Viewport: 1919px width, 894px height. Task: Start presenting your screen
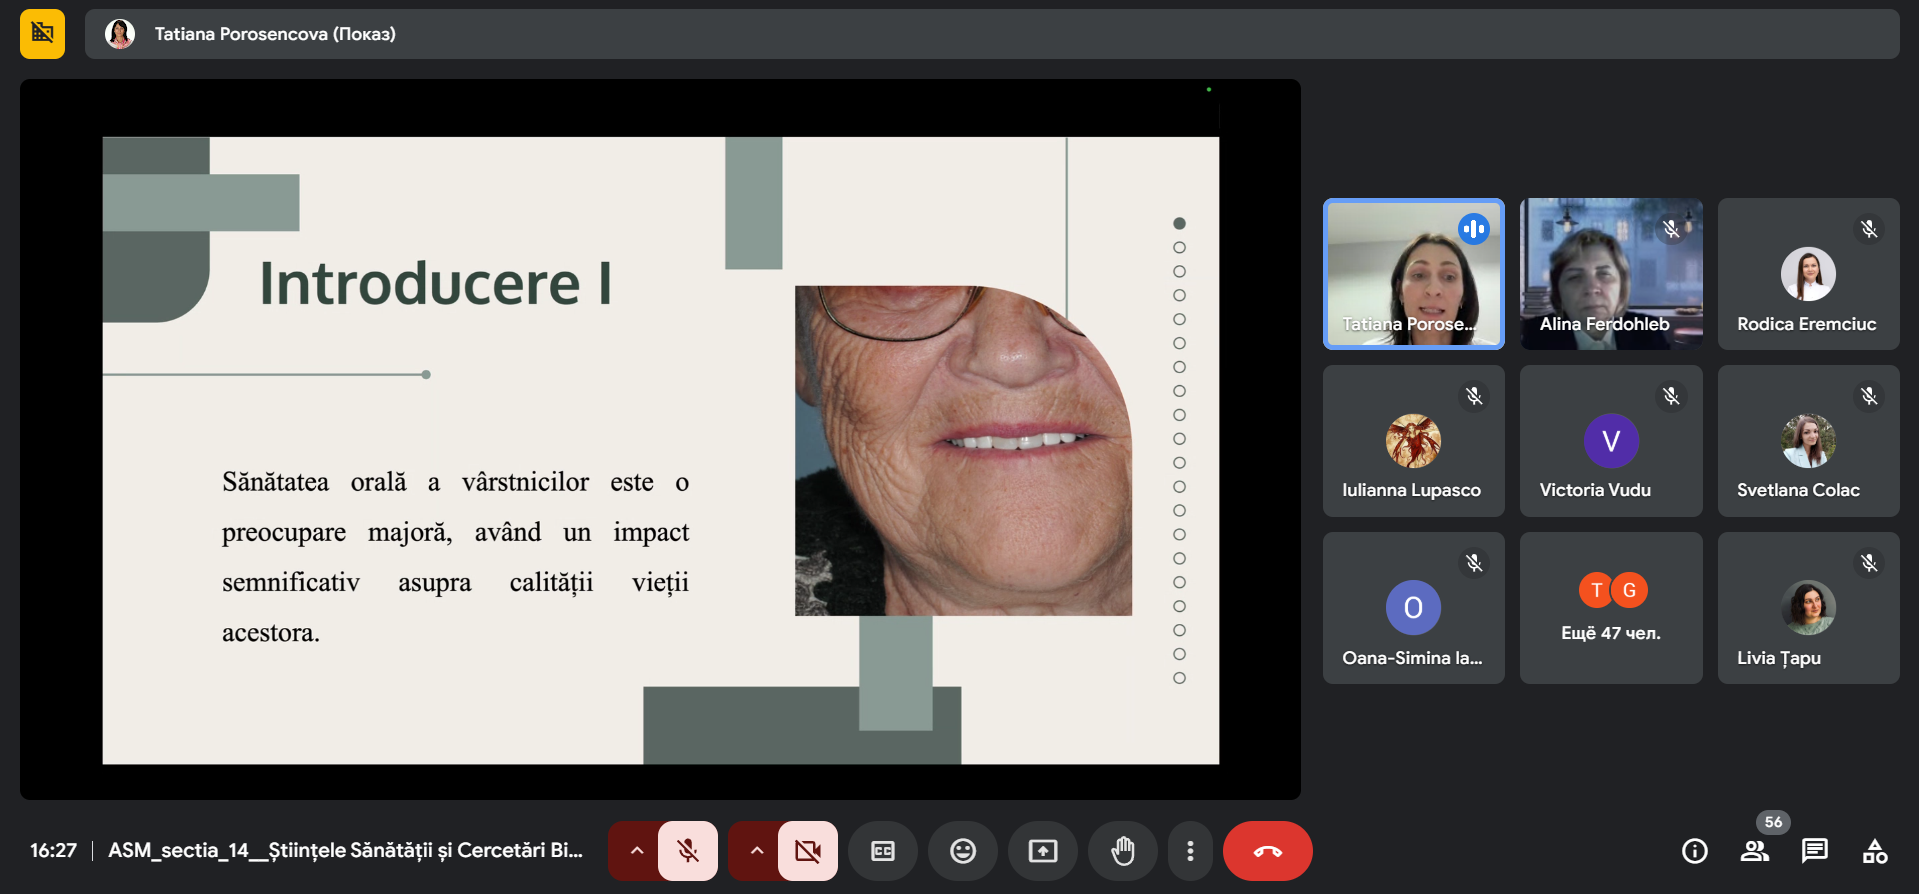pyautogui.click(x=1043, y=851)
